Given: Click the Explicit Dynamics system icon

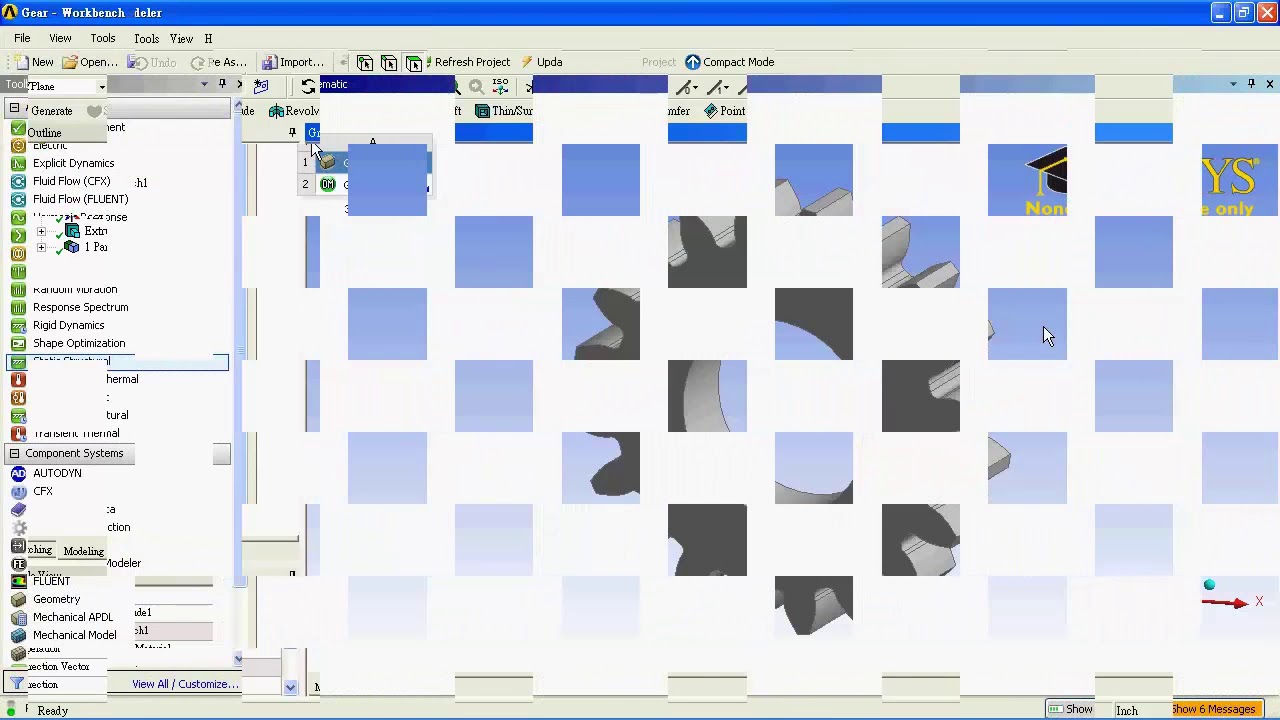Looking at the screenshot, I should pos(18,163).
